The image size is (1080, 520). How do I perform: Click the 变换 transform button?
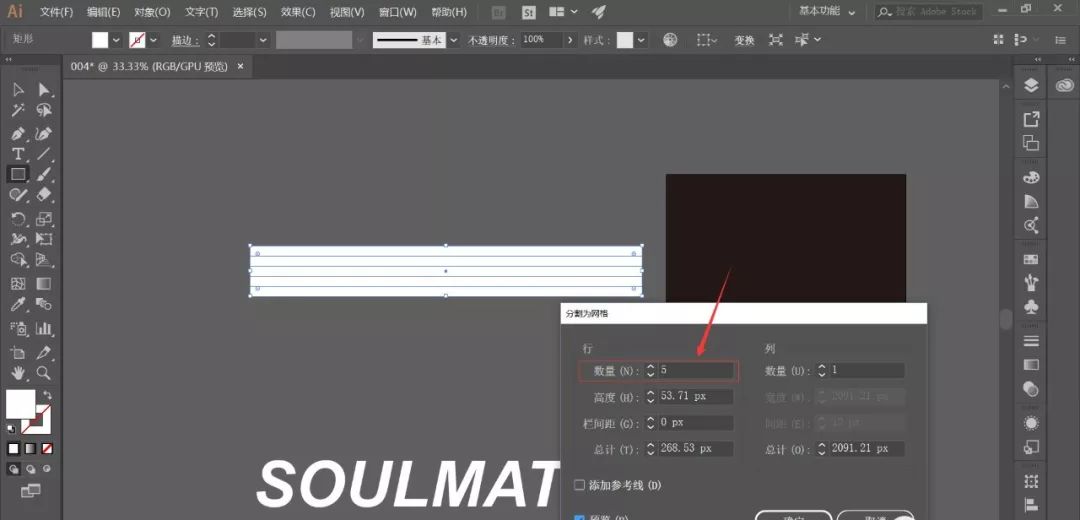(x=744, y=40)
